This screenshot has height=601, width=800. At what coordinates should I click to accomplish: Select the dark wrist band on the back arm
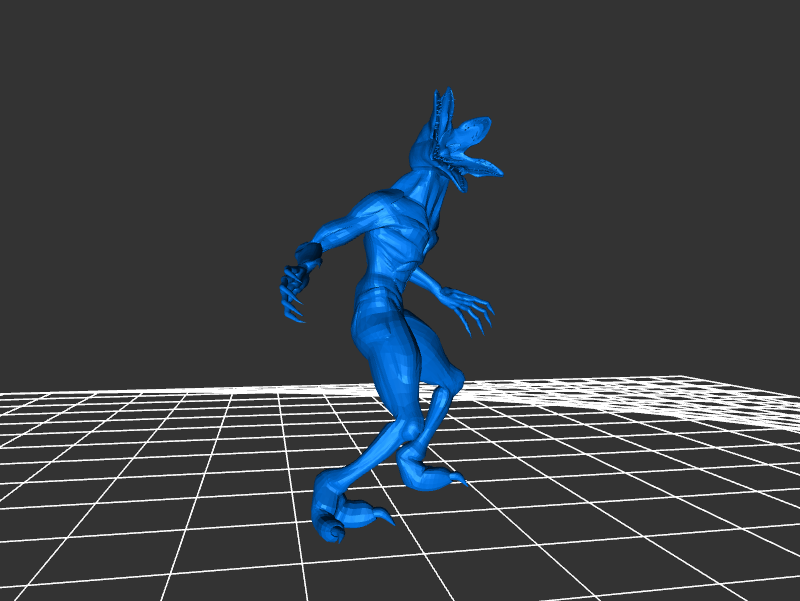coord(309,253)
